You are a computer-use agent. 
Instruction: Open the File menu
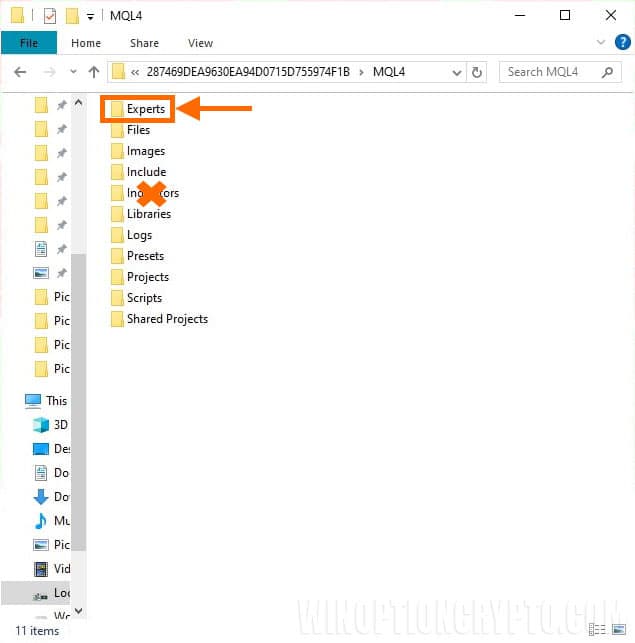pyautogui.click(x=28, y=43)
